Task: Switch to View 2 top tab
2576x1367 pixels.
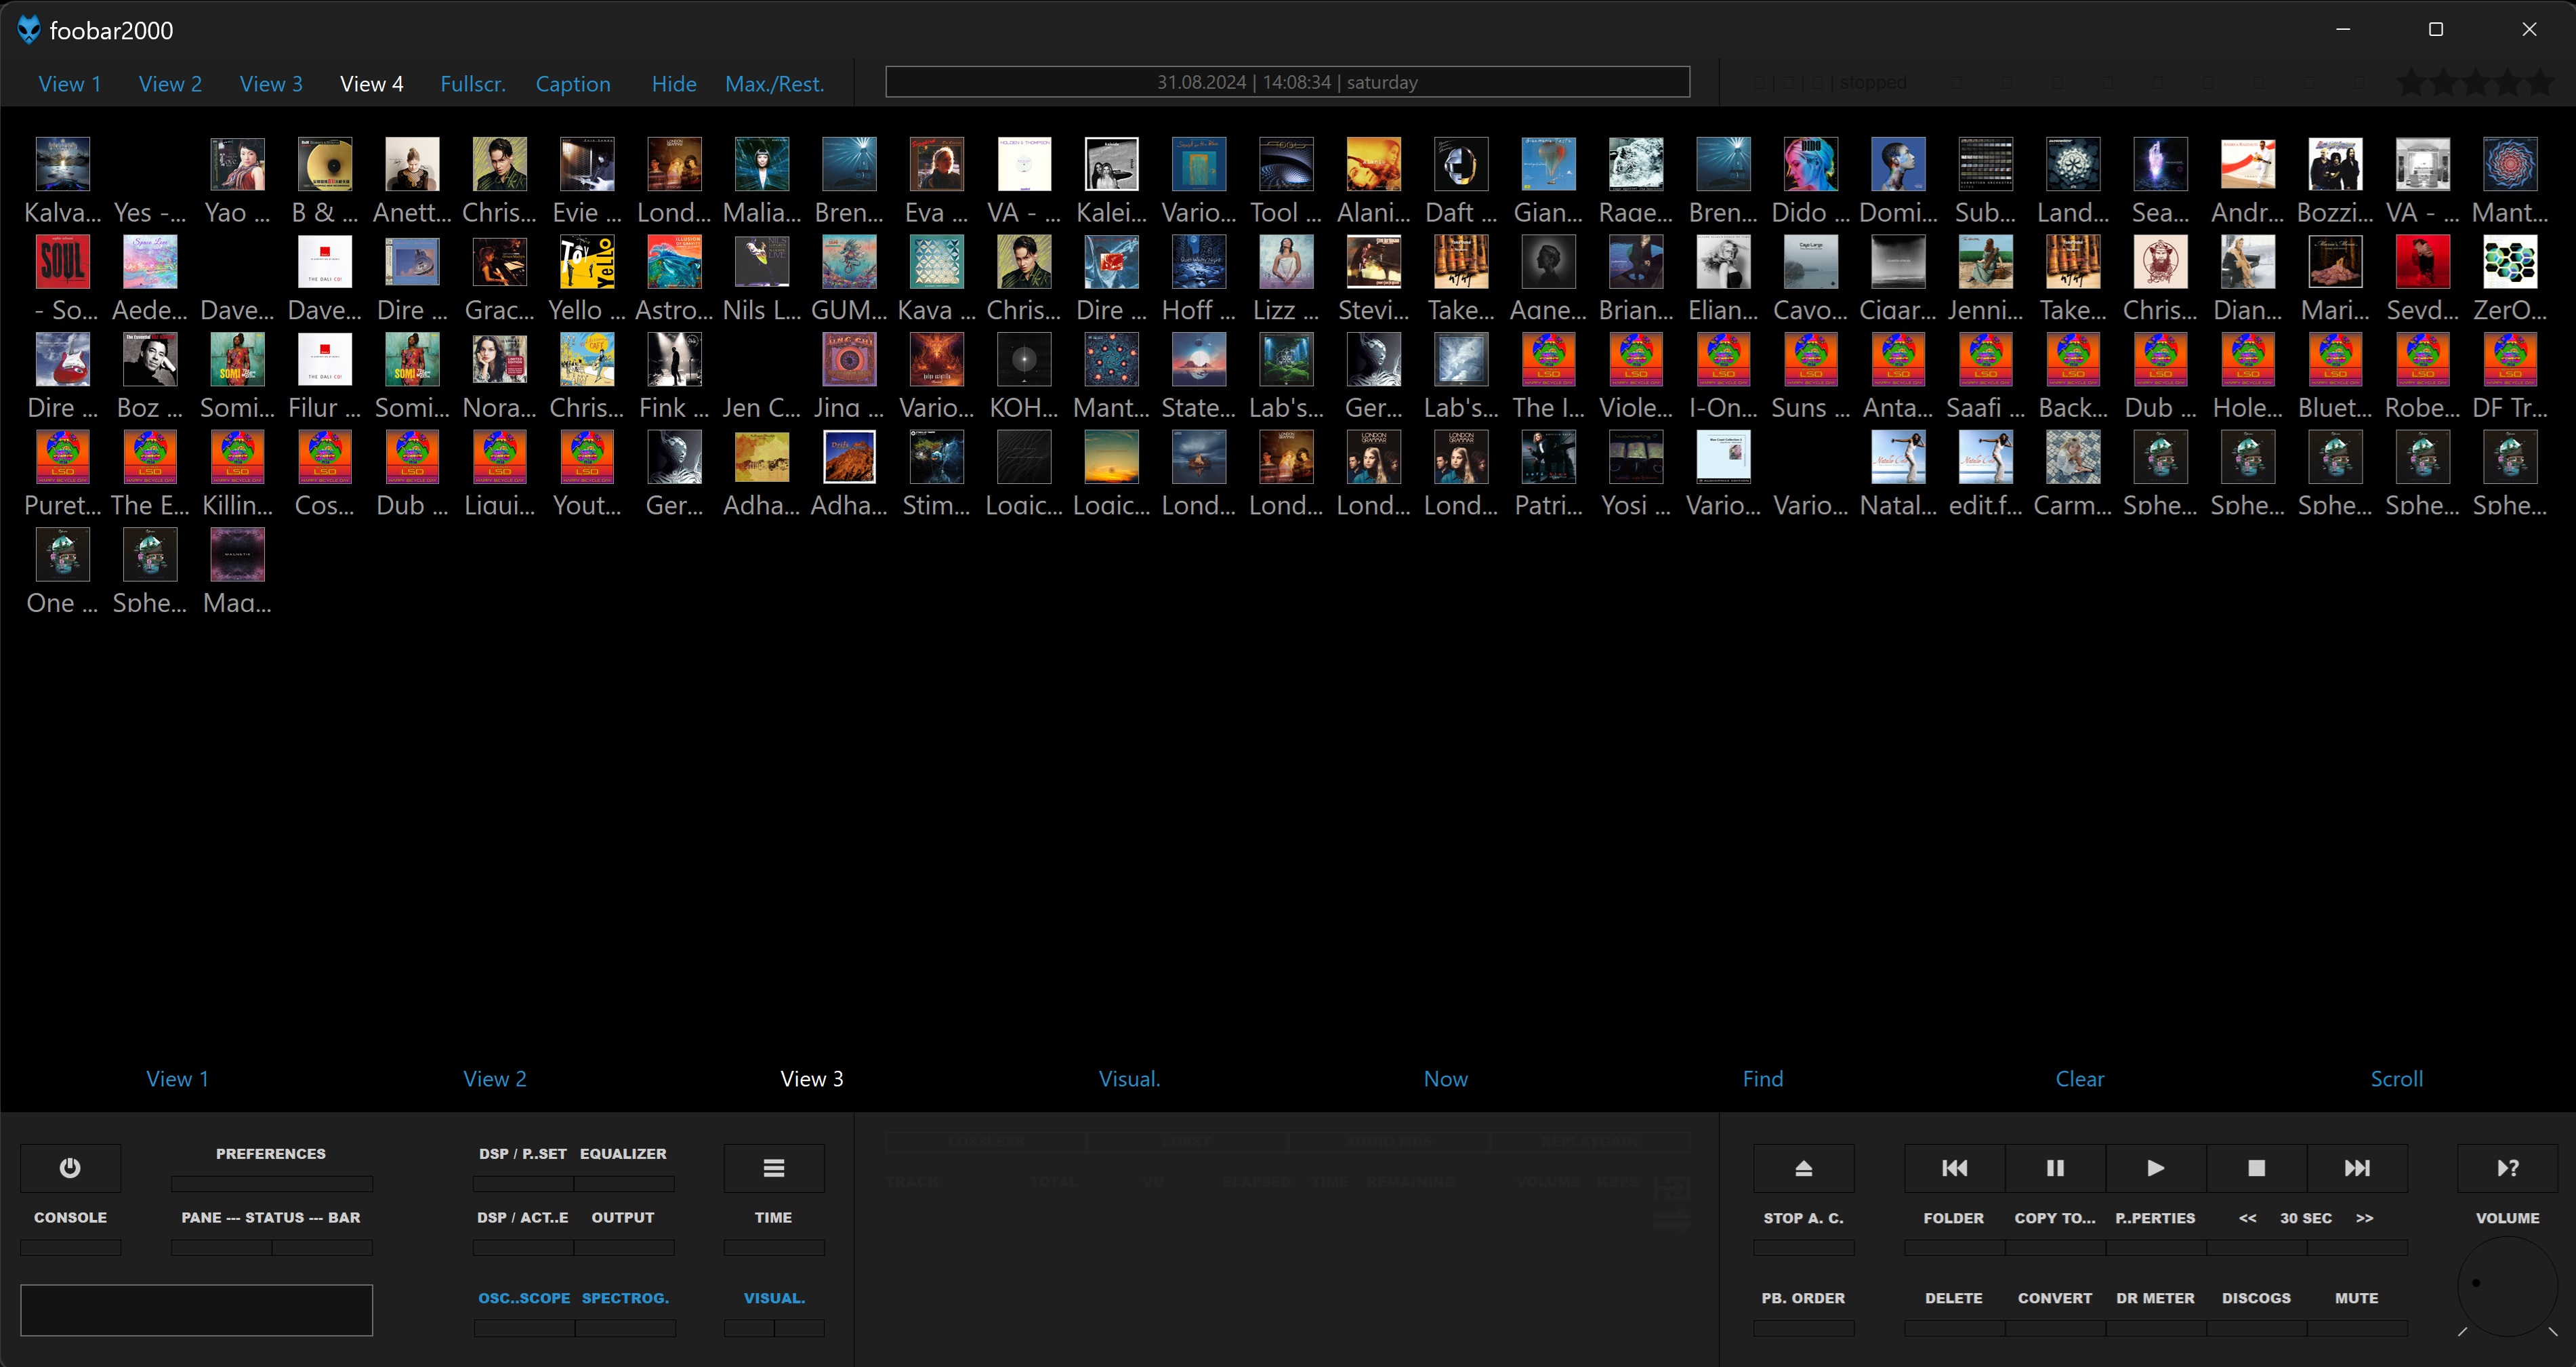Action: pos(170,84)
